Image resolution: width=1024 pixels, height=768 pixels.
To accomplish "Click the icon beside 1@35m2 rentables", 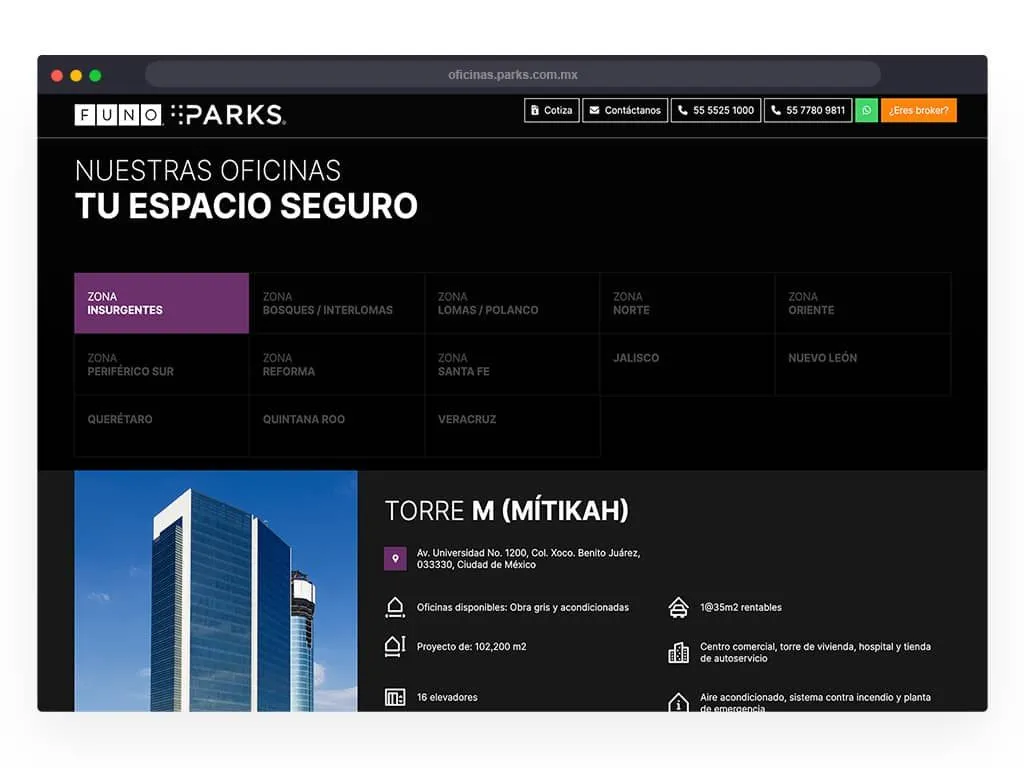I will 678,606.
